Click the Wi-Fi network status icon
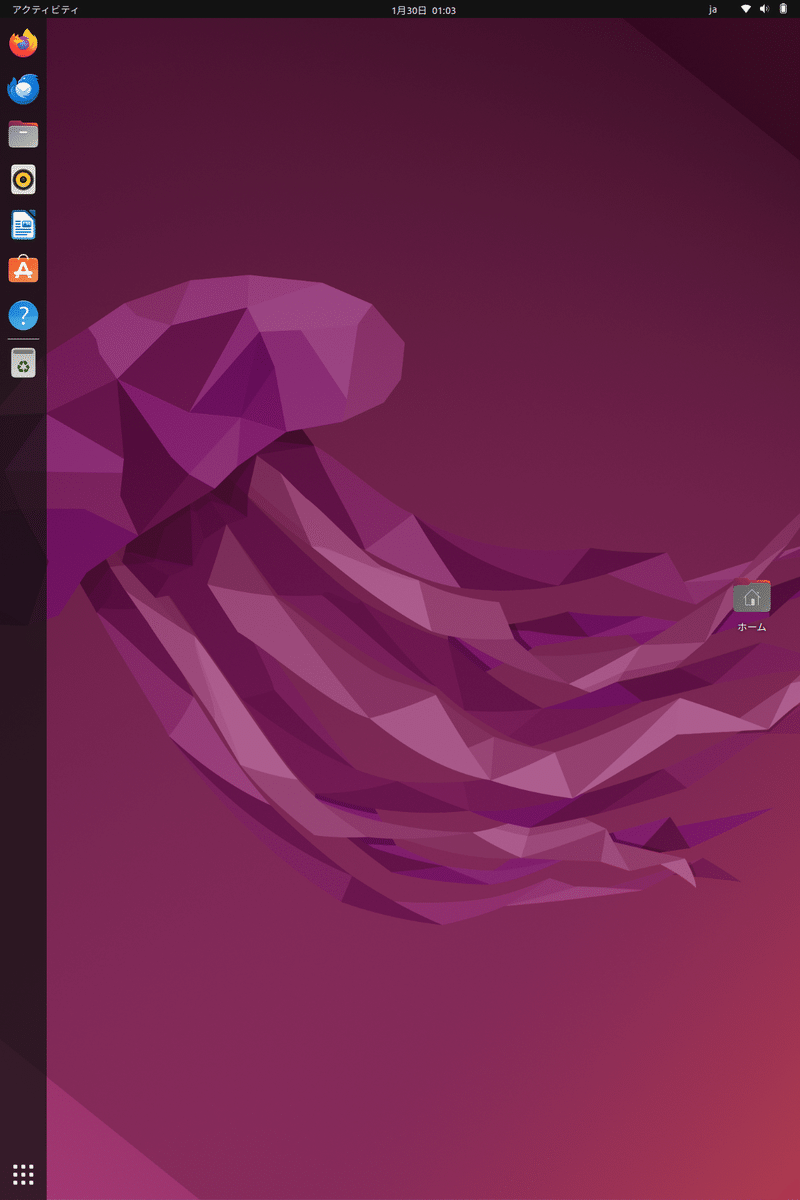Screen dimensions: 800x1200 click(746, 9)
